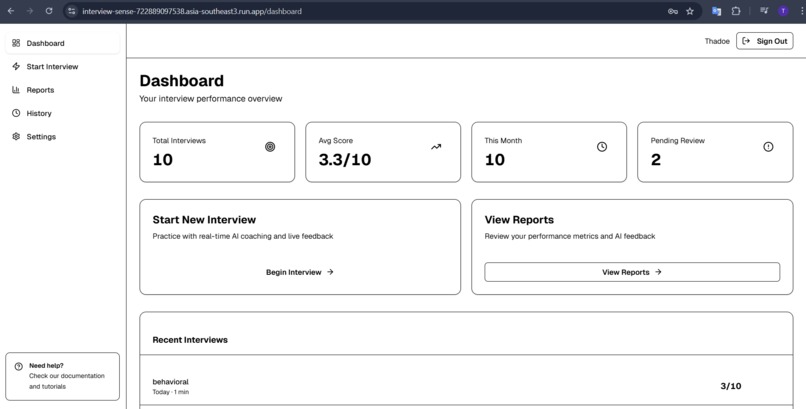Click the Total Interviews target icon
This screenshot has height=409, width=806.
(270, 147)
